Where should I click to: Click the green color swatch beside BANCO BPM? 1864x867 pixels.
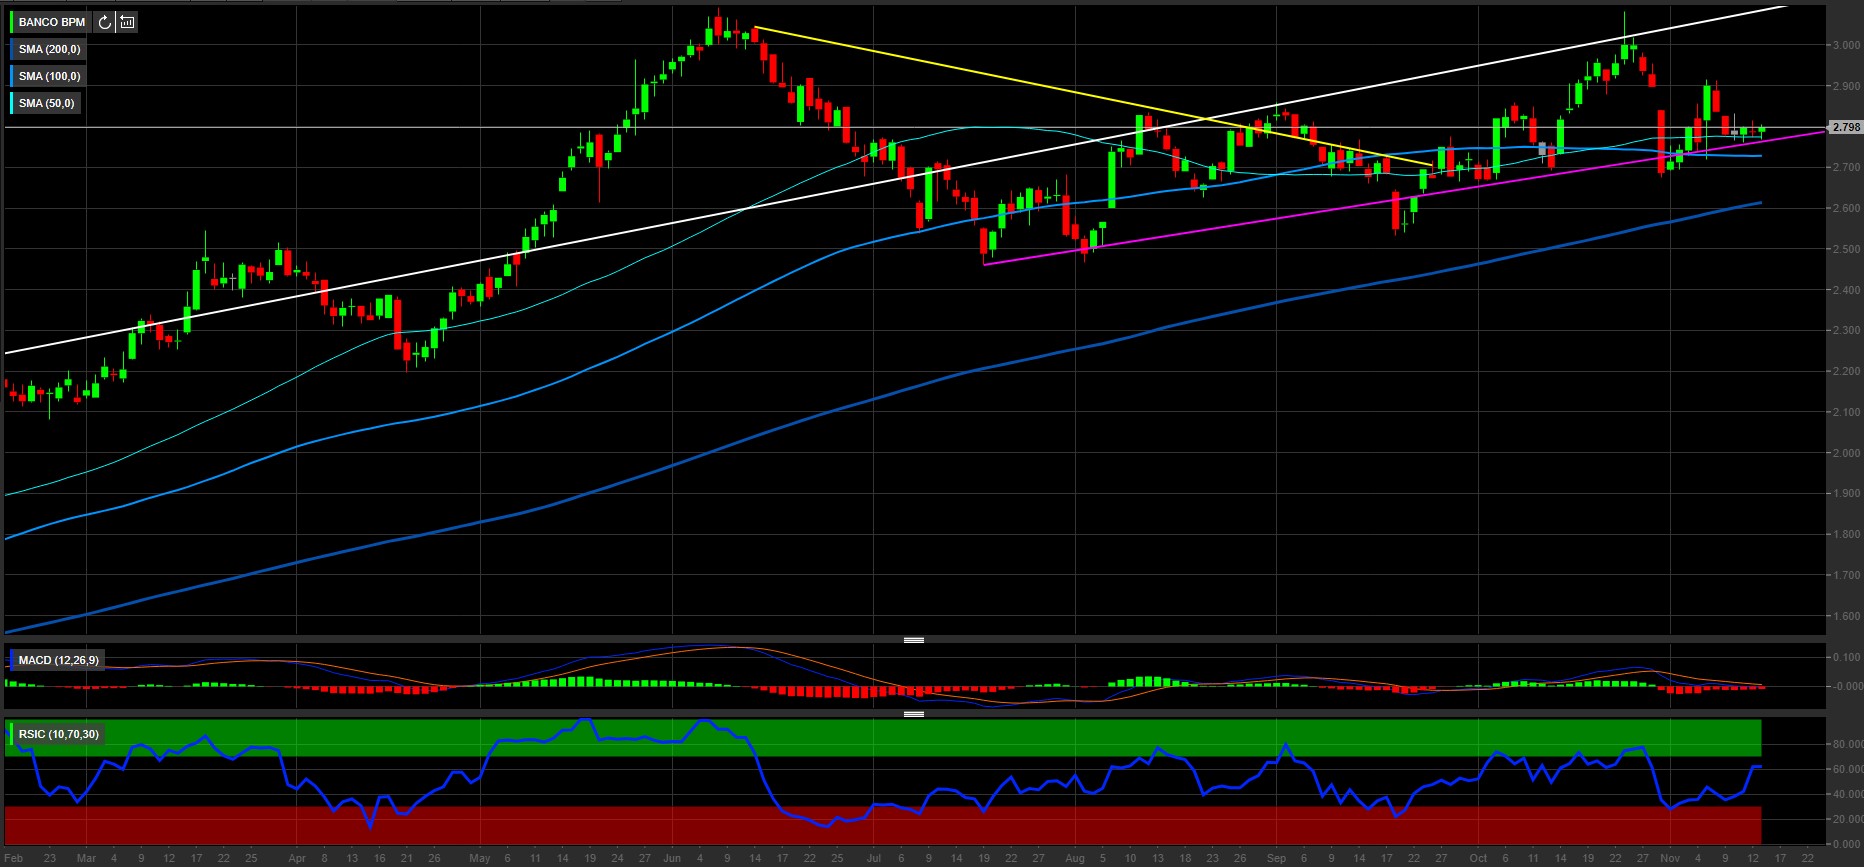[11, 22]
